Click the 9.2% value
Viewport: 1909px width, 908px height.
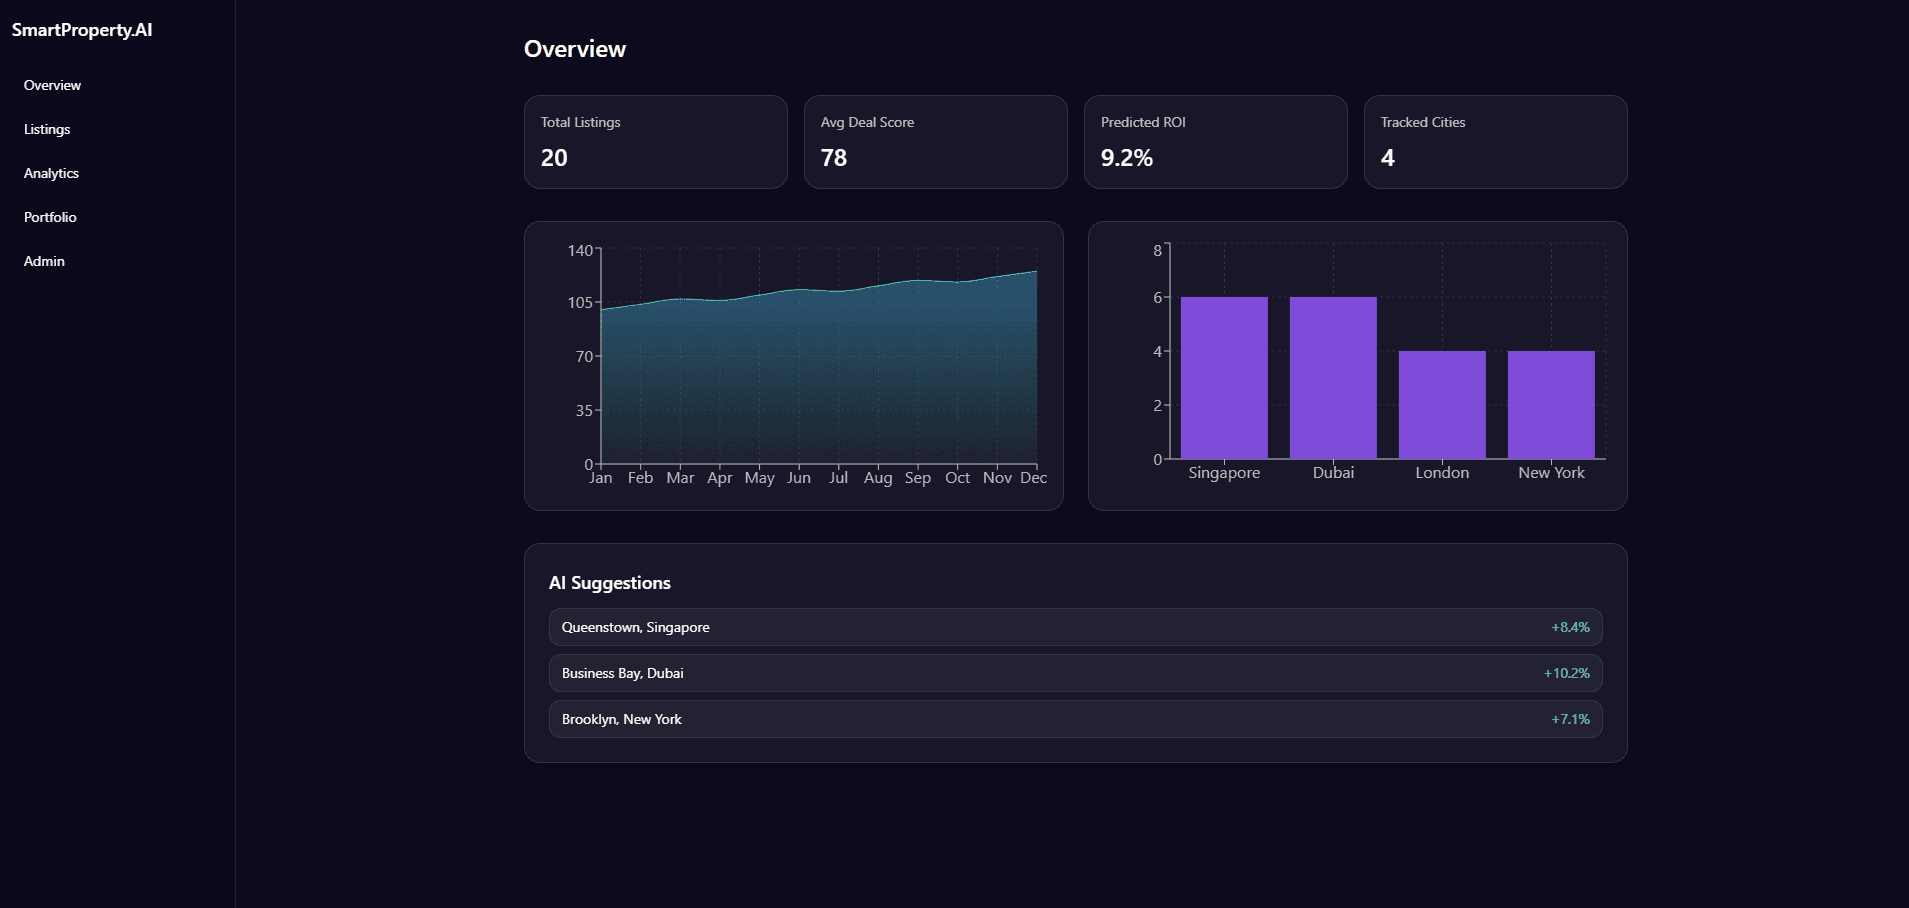click(x=1127, y=158)
